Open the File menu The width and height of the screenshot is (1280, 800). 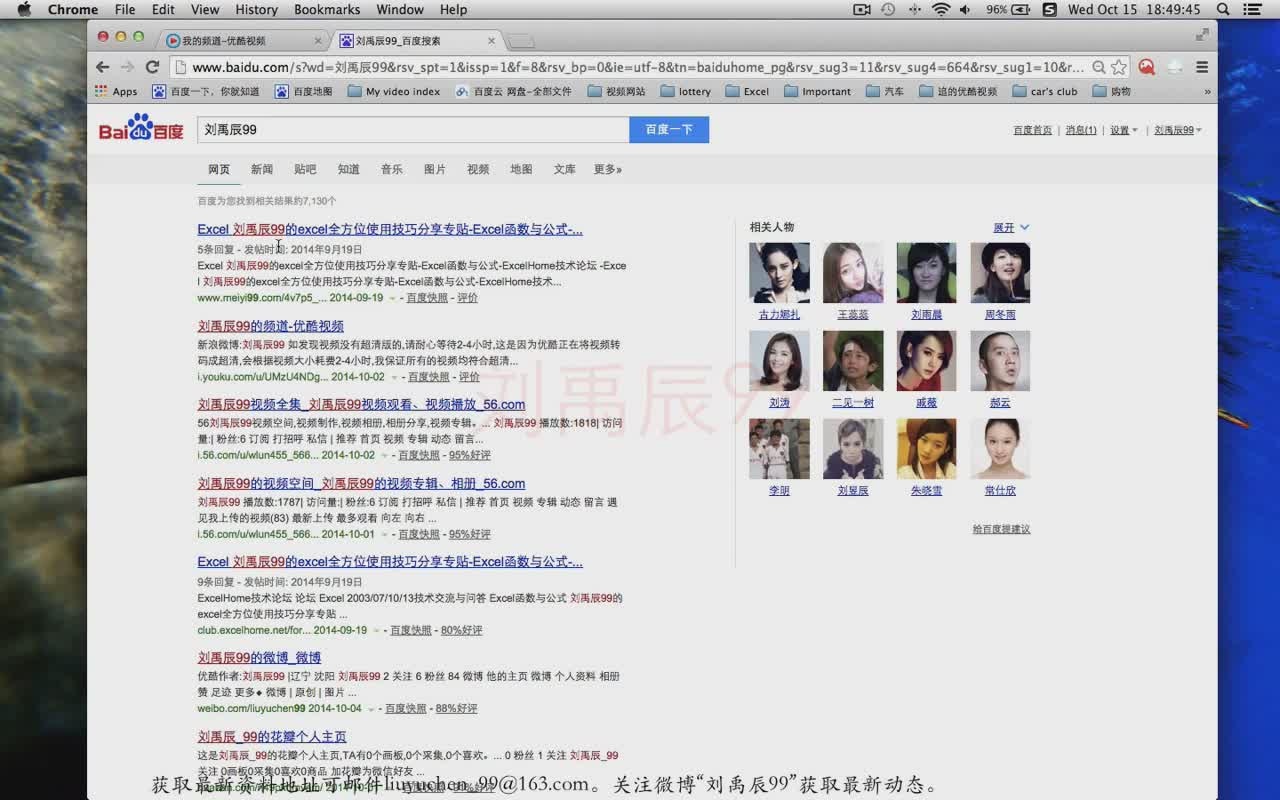125,9
